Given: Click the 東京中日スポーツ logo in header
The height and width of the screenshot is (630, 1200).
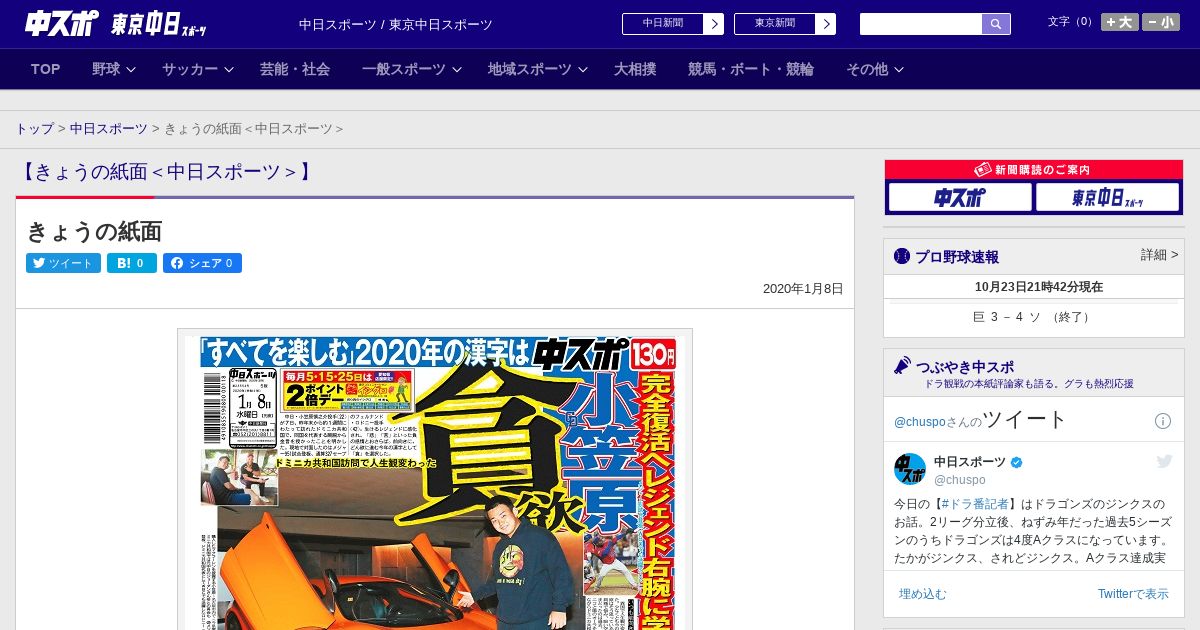Looking at the screenshot, I should [159, 25].
